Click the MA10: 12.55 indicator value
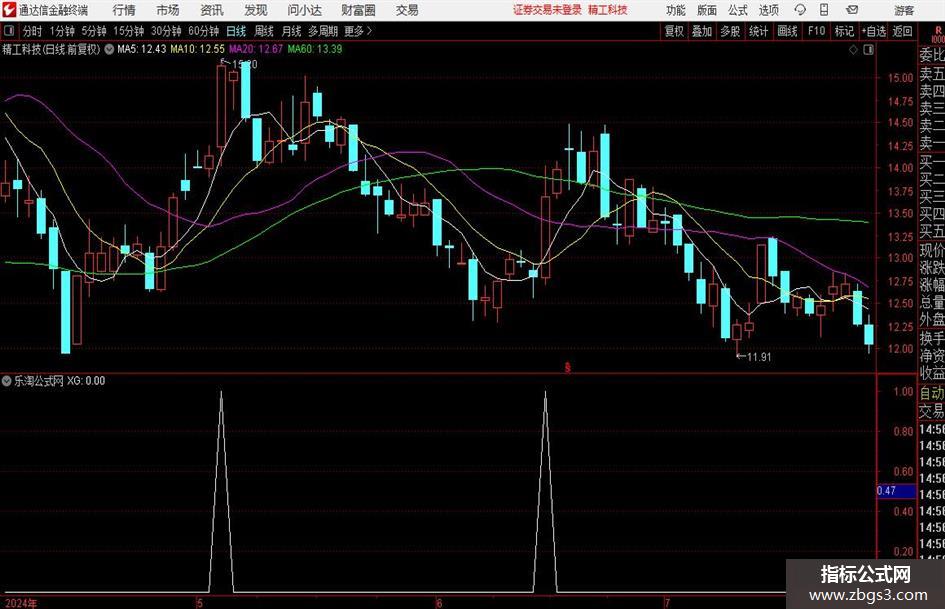The width and height of the screenshot is (945, 609). 198,49
